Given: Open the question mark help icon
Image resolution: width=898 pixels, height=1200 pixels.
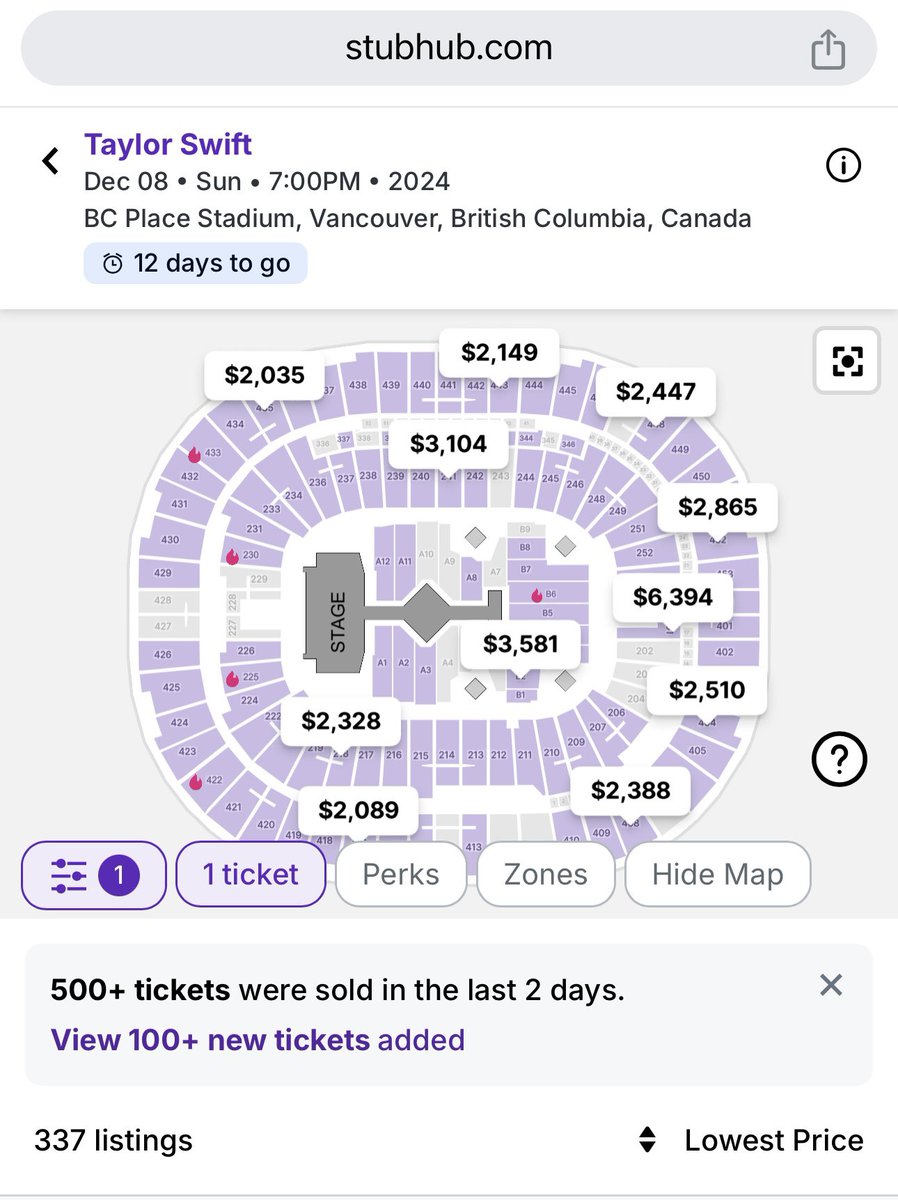Looking at the screenshot, I should pos(838,763).
